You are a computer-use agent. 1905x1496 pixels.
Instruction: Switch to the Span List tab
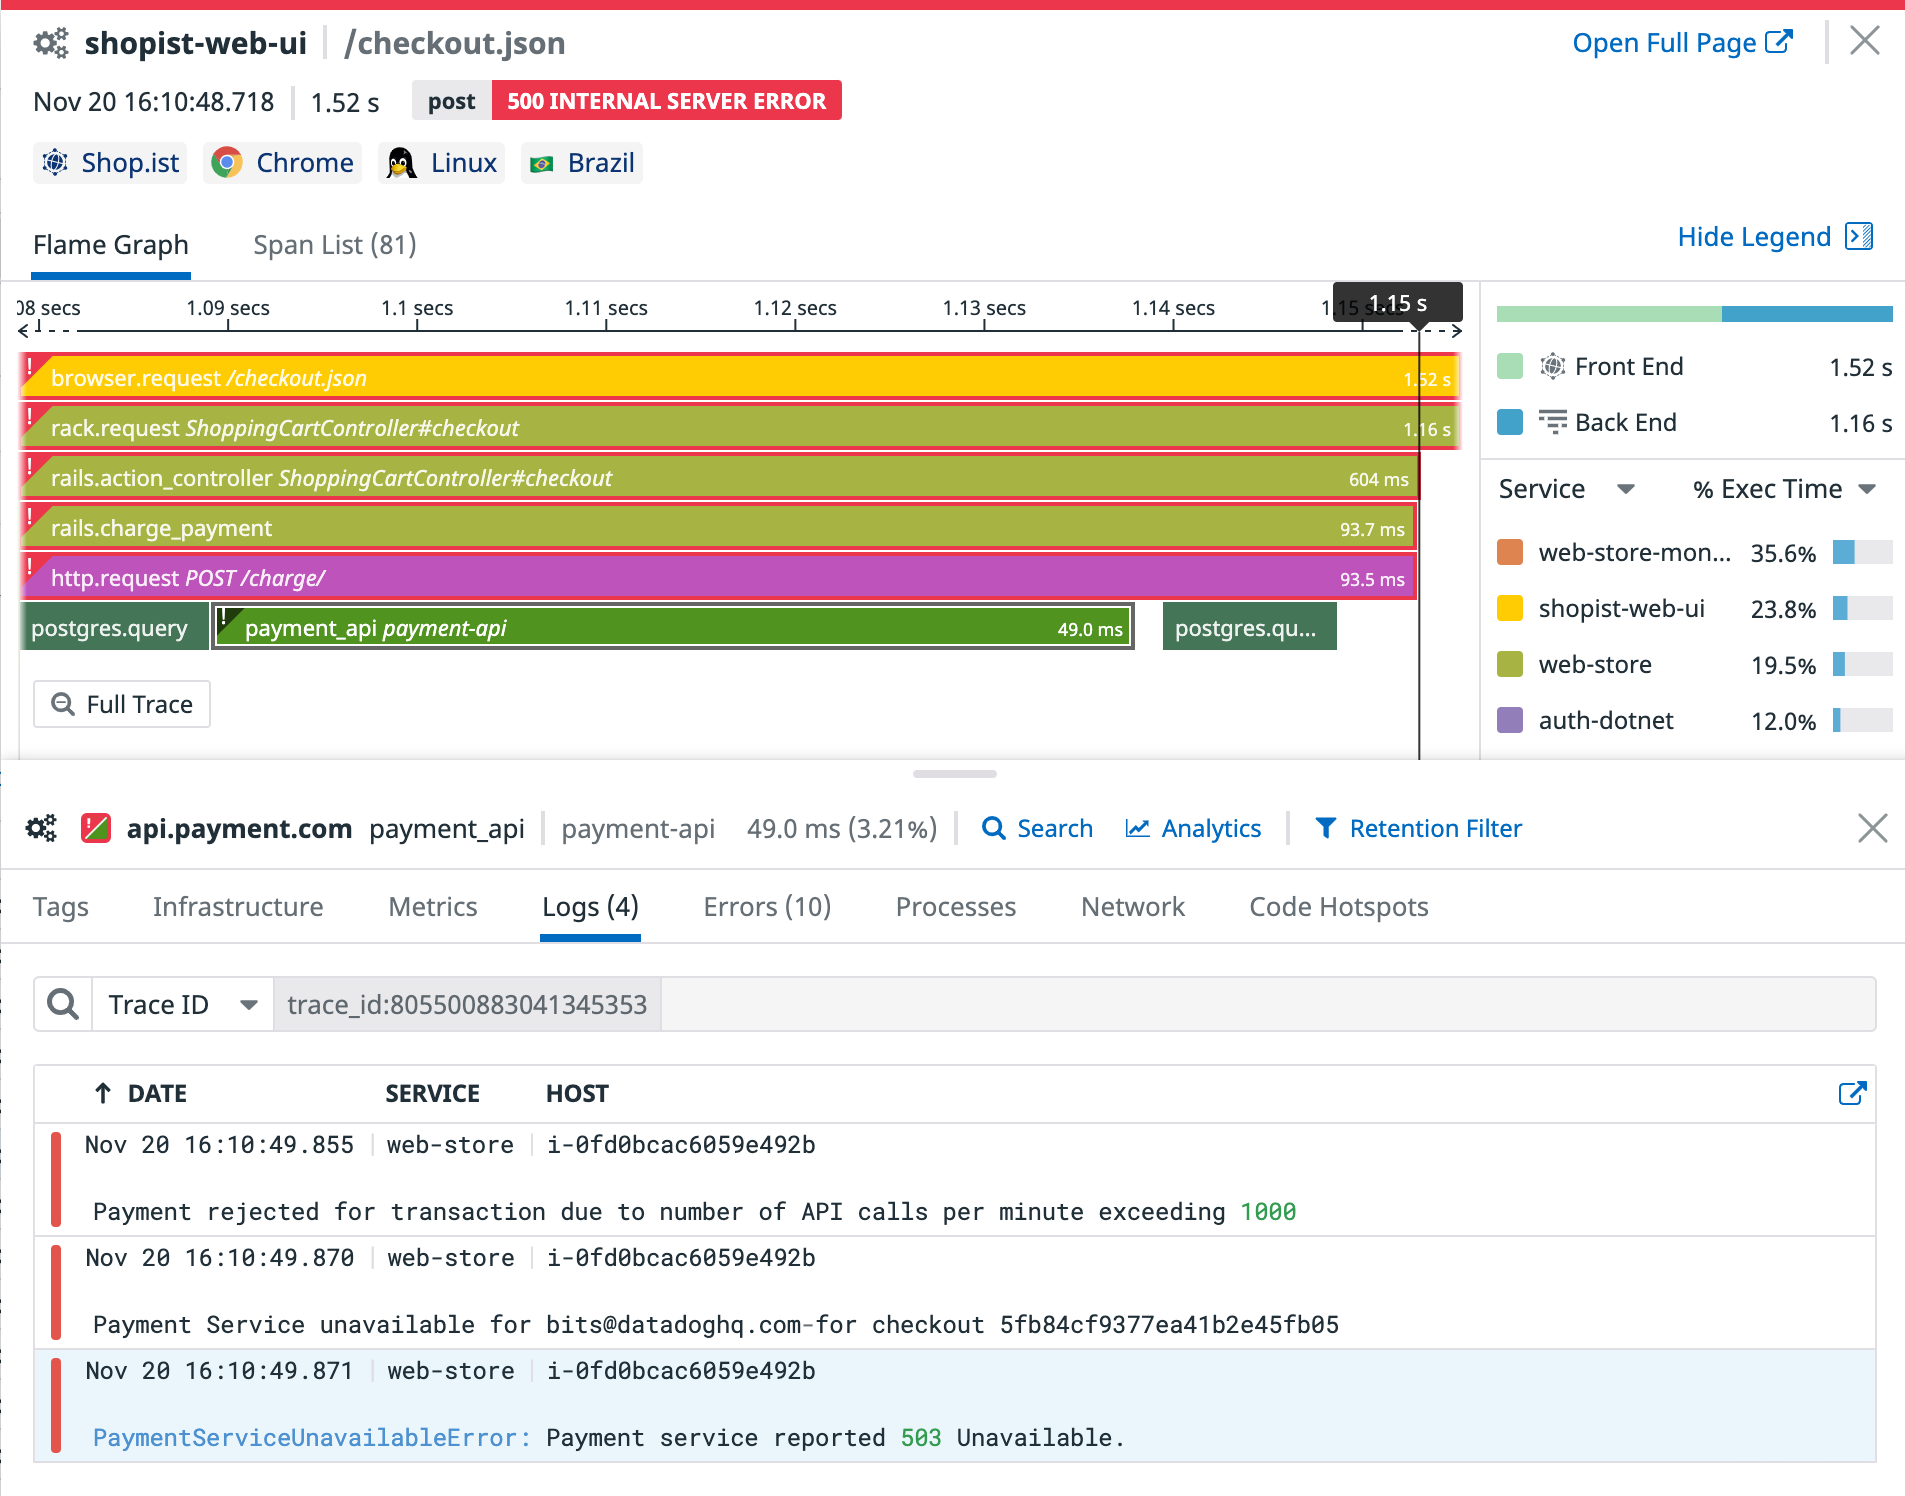pos(334,245)
